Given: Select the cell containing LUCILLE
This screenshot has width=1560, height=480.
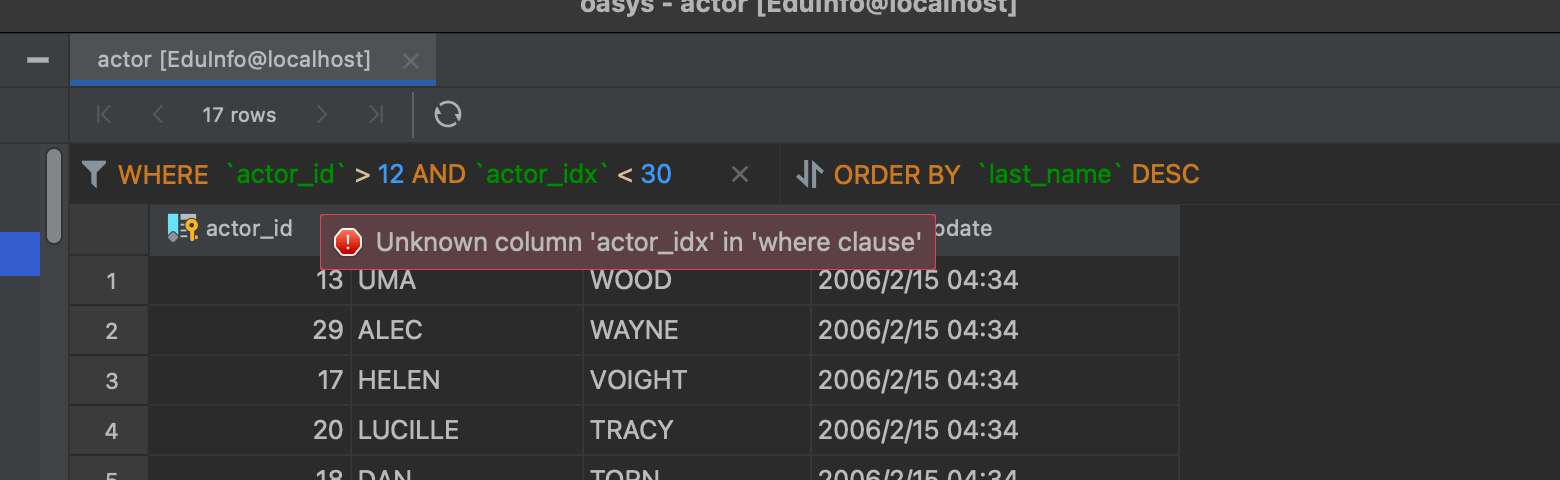Looking at the screenshot, I should tap(467, 430).
